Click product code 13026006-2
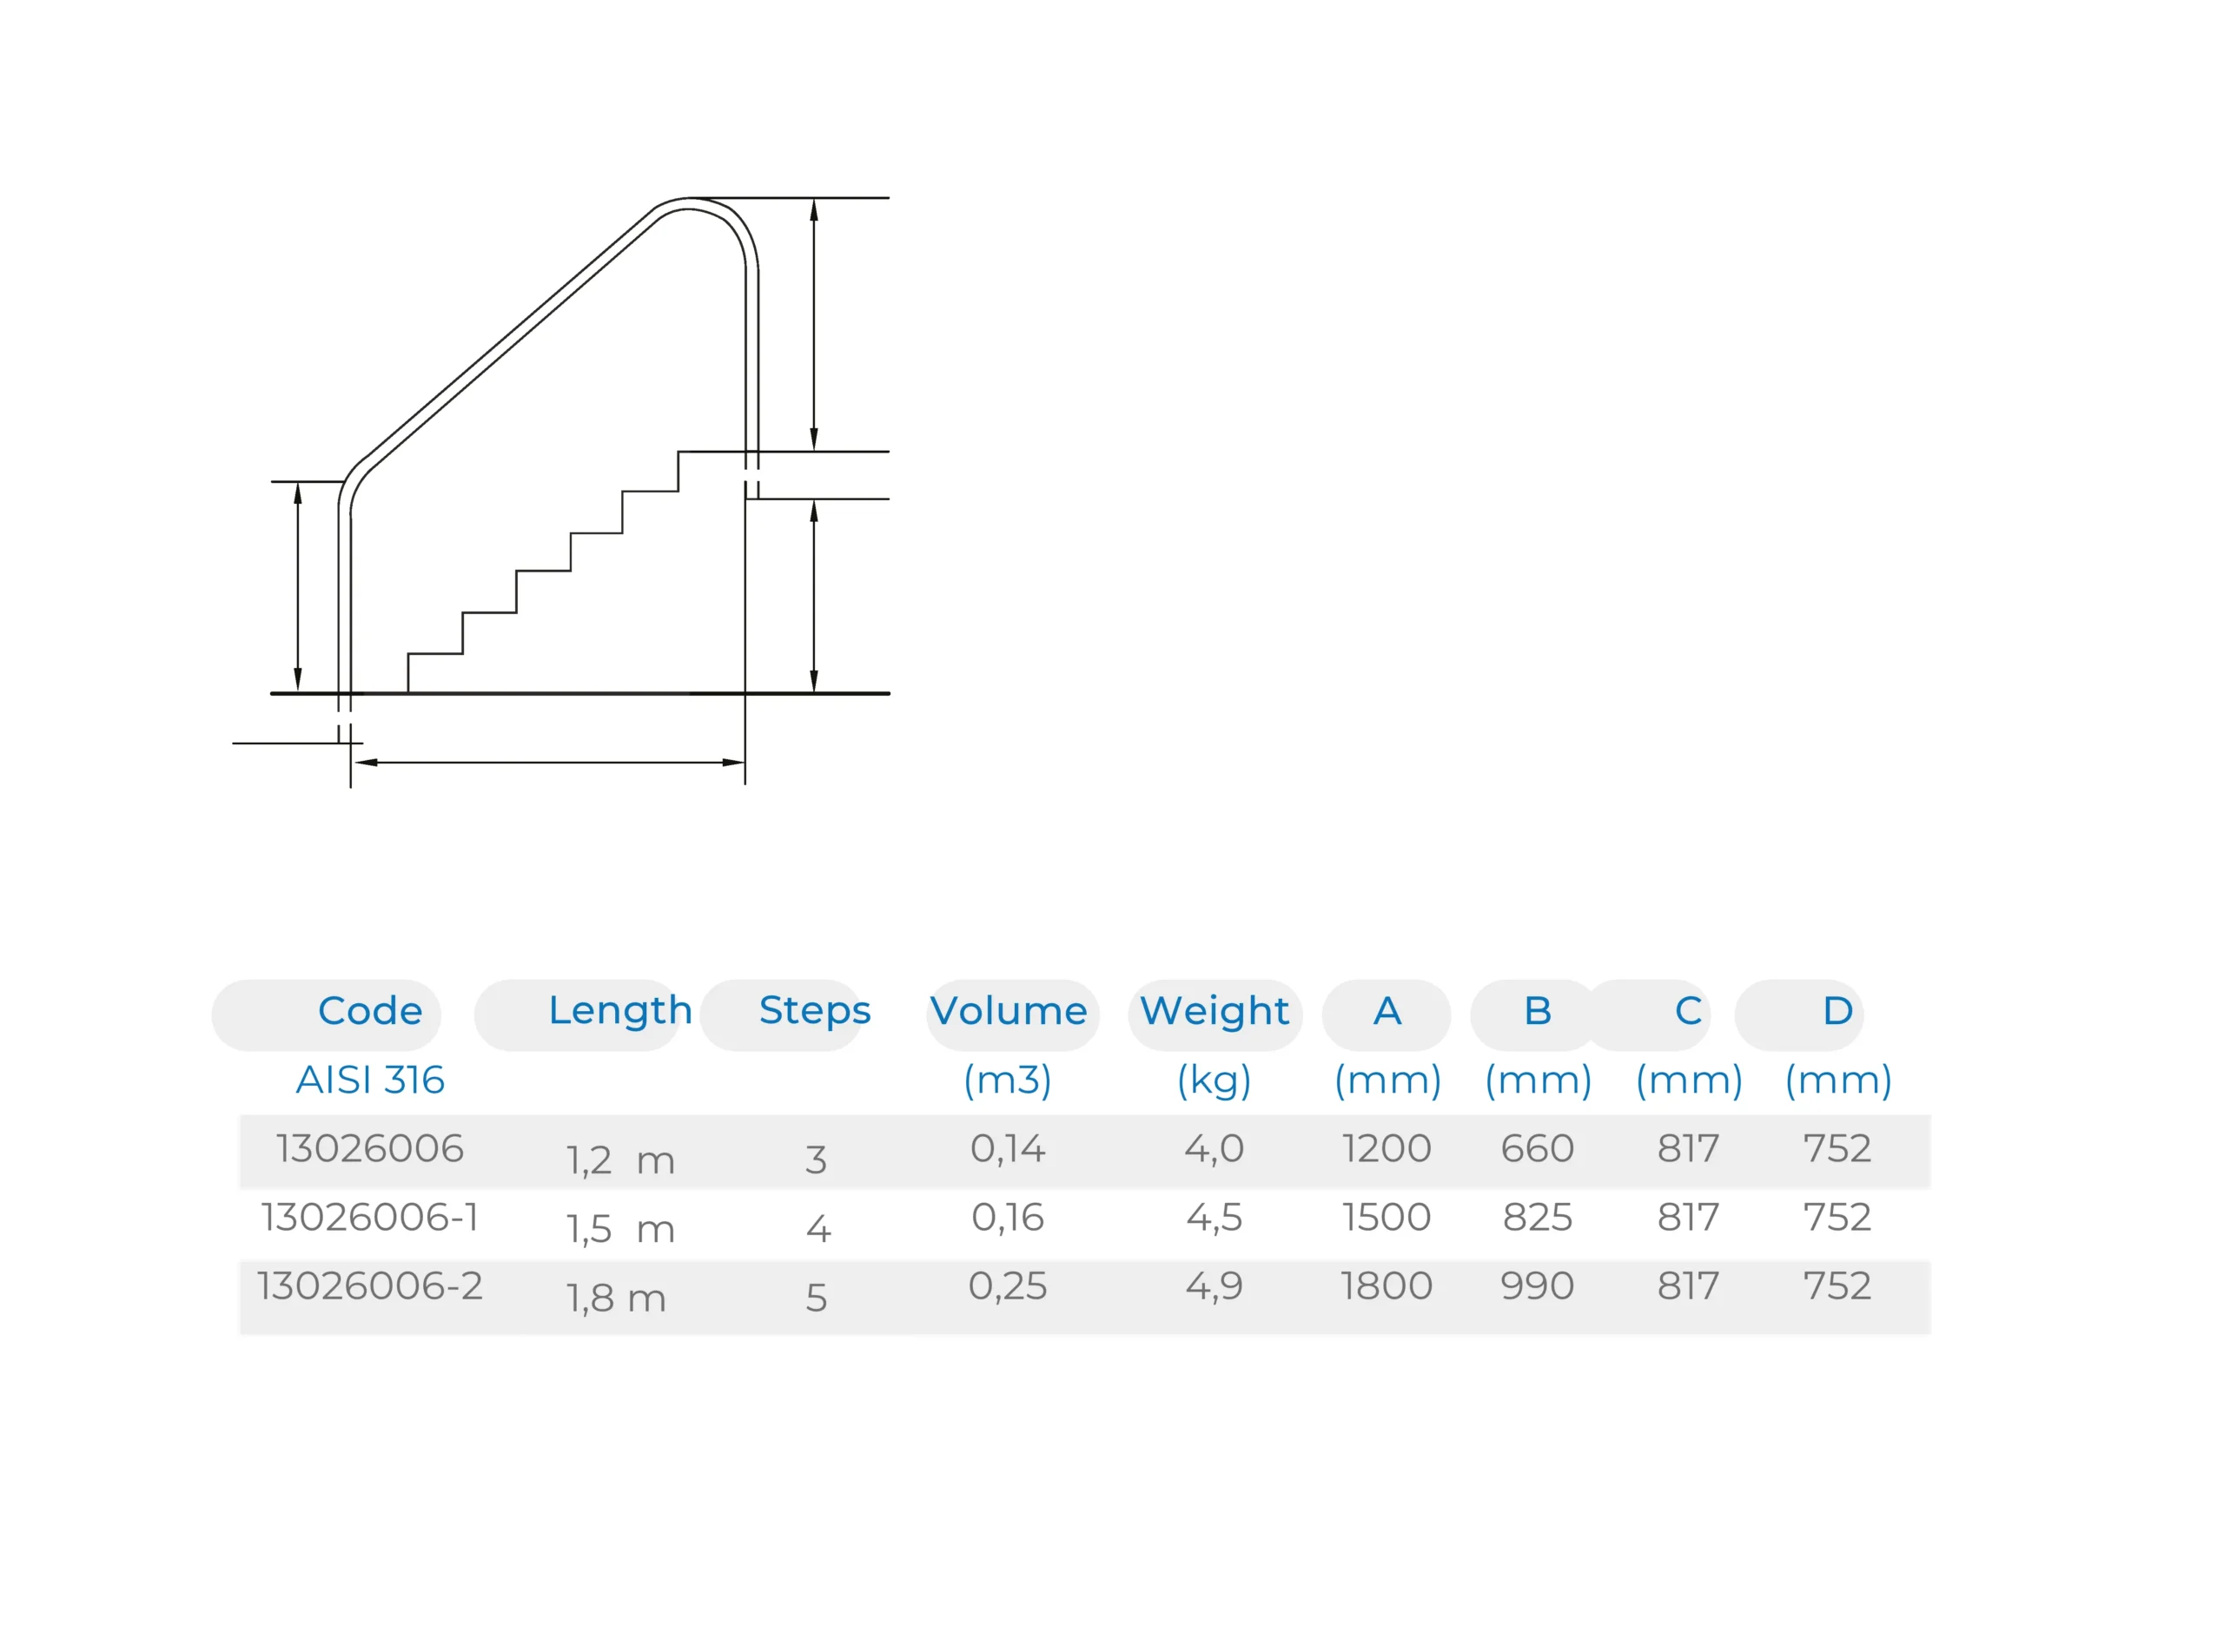The height and width of the screenshot is (1652, 2224). pyautogui.click(x=369, y=1286)
